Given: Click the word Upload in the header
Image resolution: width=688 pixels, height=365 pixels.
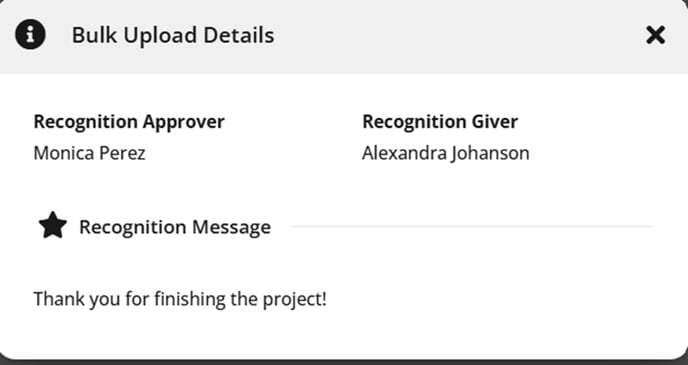Looking at the screenshot, I should 160,36.
